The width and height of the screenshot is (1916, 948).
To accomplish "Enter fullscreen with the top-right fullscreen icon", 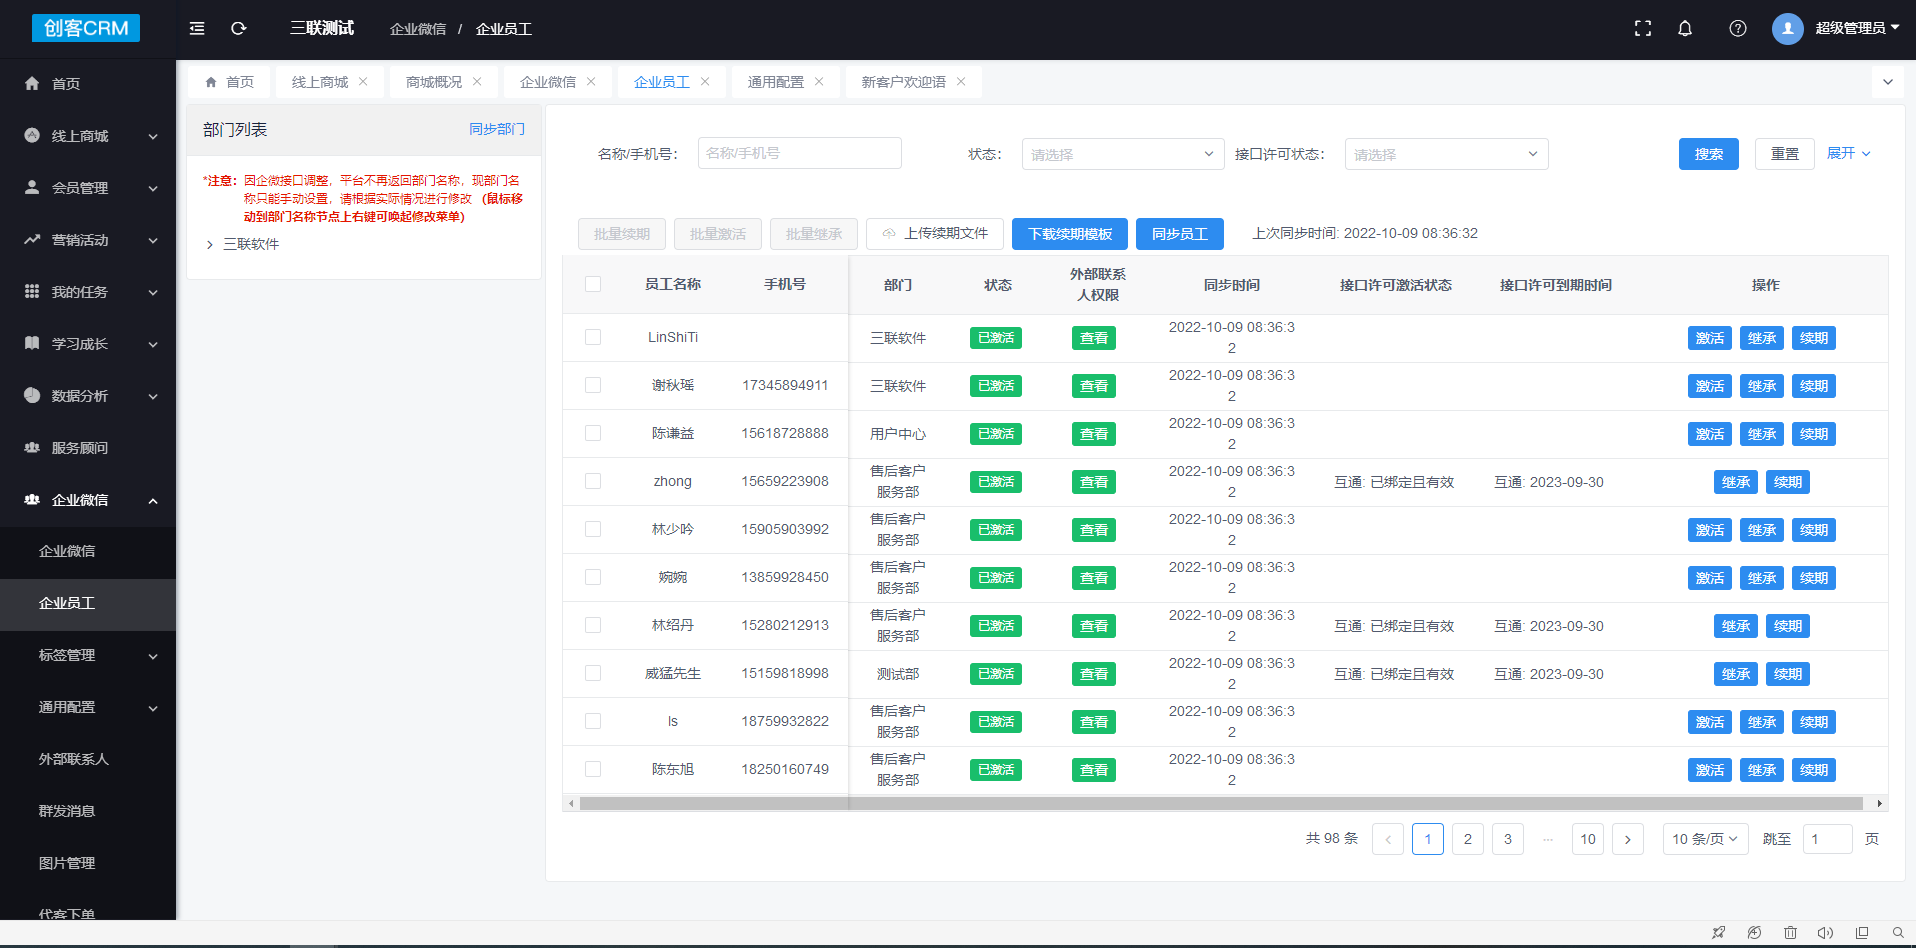I will (x=1643, y=28).
